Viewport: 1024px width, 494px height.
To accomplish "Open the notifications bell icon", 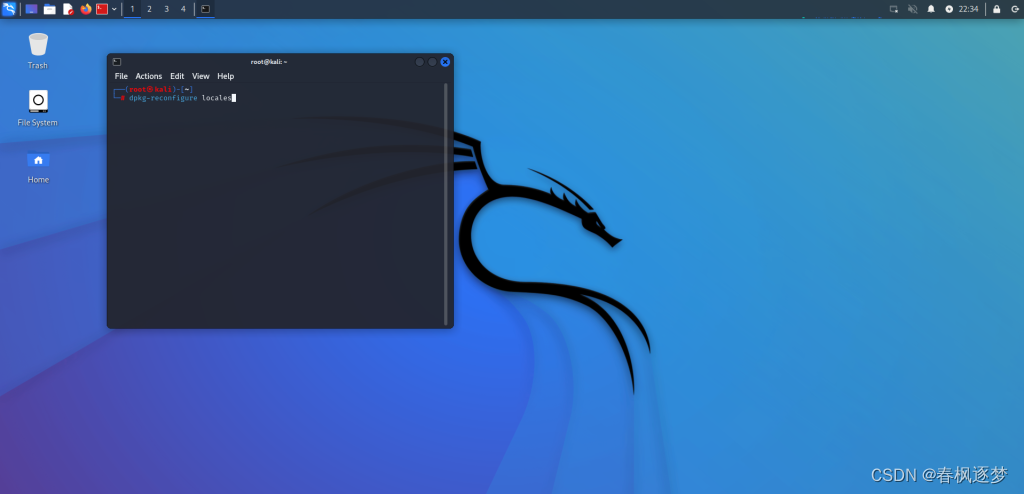I will click(x=931, y=9).
